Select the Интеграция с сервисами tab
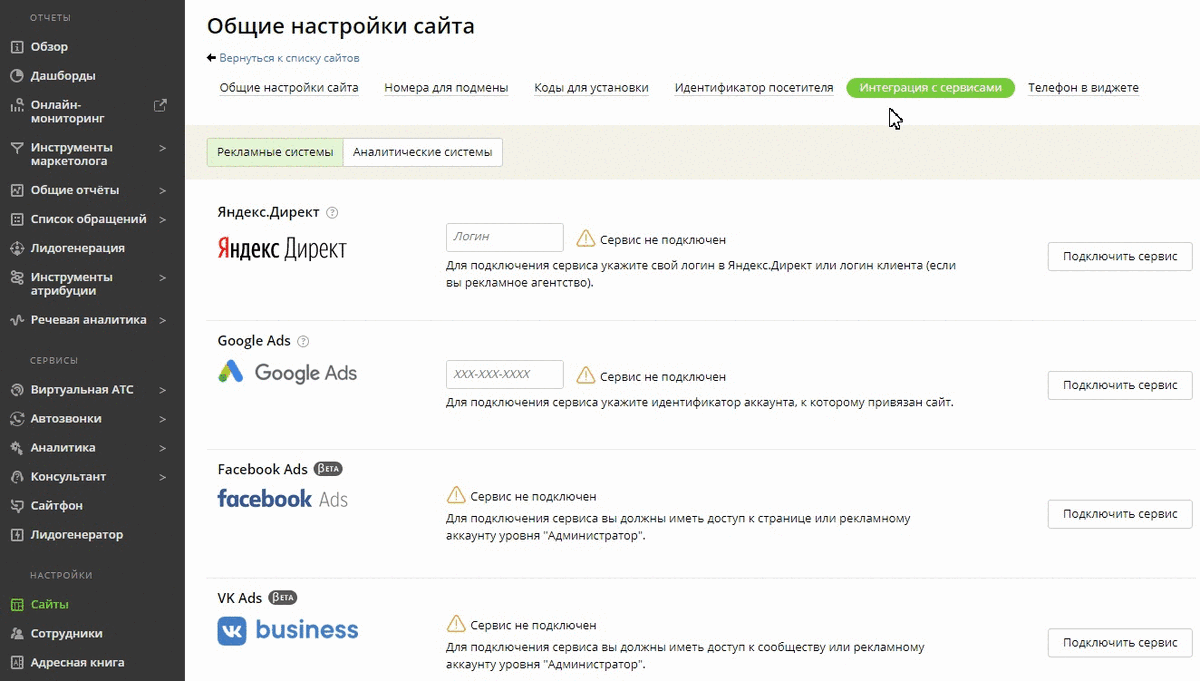This screenshot has height=681, width=1200. click(x=931, y=88)
